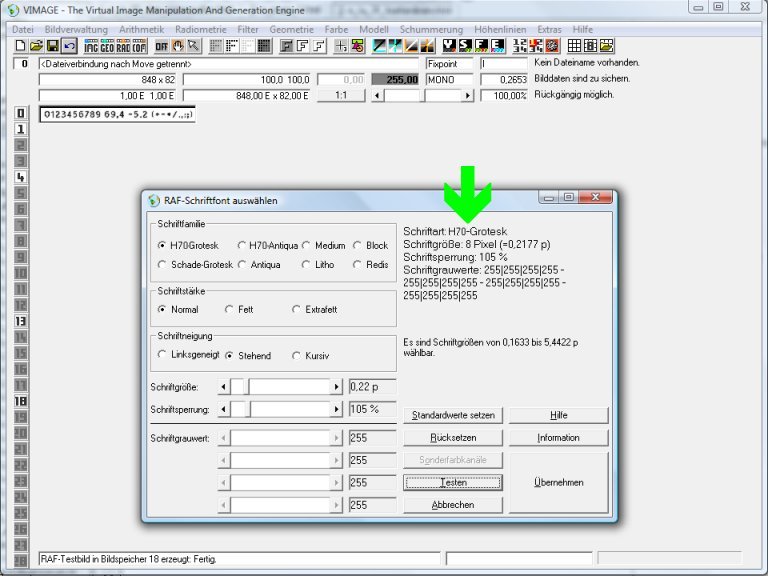Select the hand tool icon
The image size is (768, 576).
point(177,46)
